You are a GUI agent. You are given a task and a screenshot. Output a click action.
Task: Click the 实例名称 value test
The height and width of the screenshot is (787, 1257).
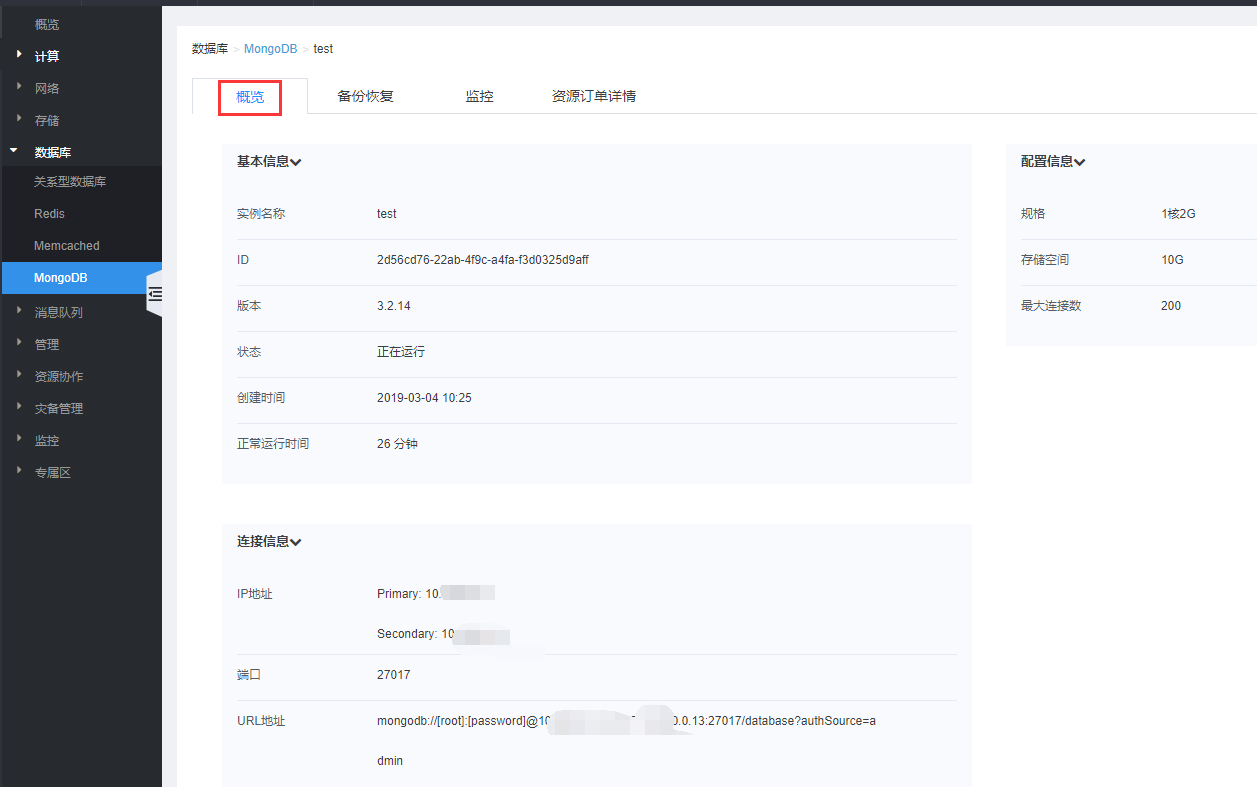click(387, 214)
